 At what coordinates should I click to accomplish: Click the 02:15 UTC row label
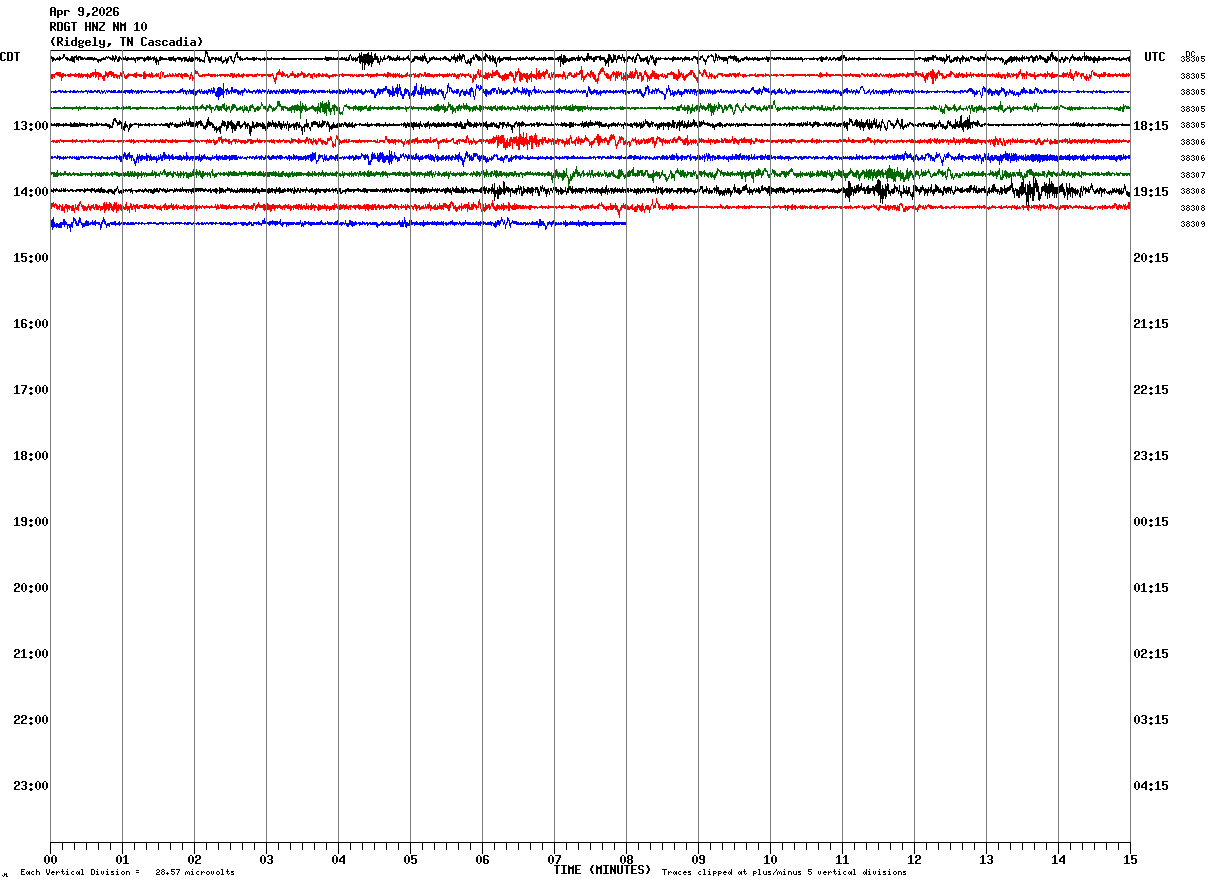(1151, 653)
